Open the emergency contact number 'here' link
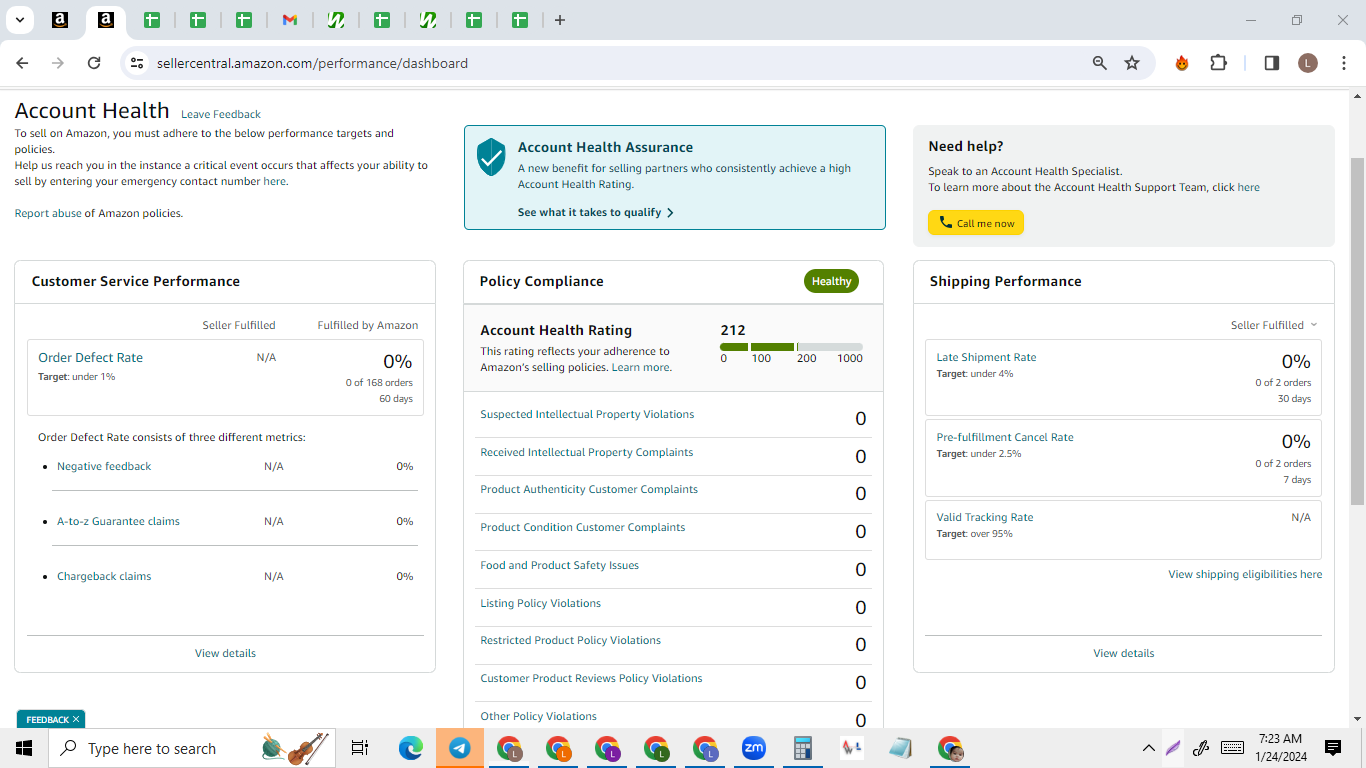 pyautogui.click(x=274, y=182)
